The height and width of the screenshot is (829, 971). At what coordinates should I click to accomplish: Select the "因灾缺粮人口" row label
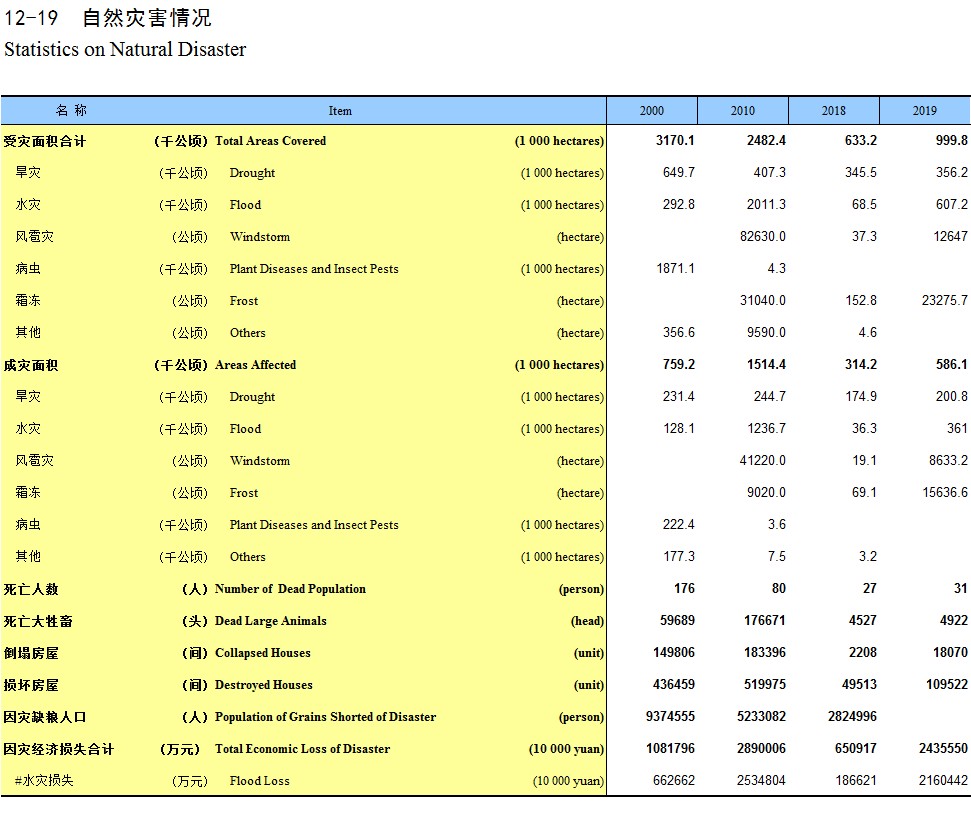pos(45,718)
